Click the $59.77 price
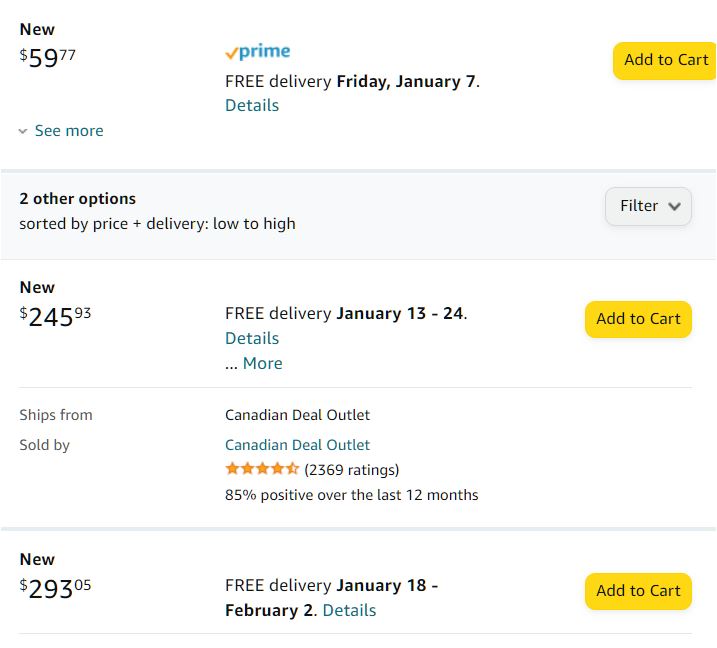Viewport: 717px width, 648px height. [x=48, y=58]
